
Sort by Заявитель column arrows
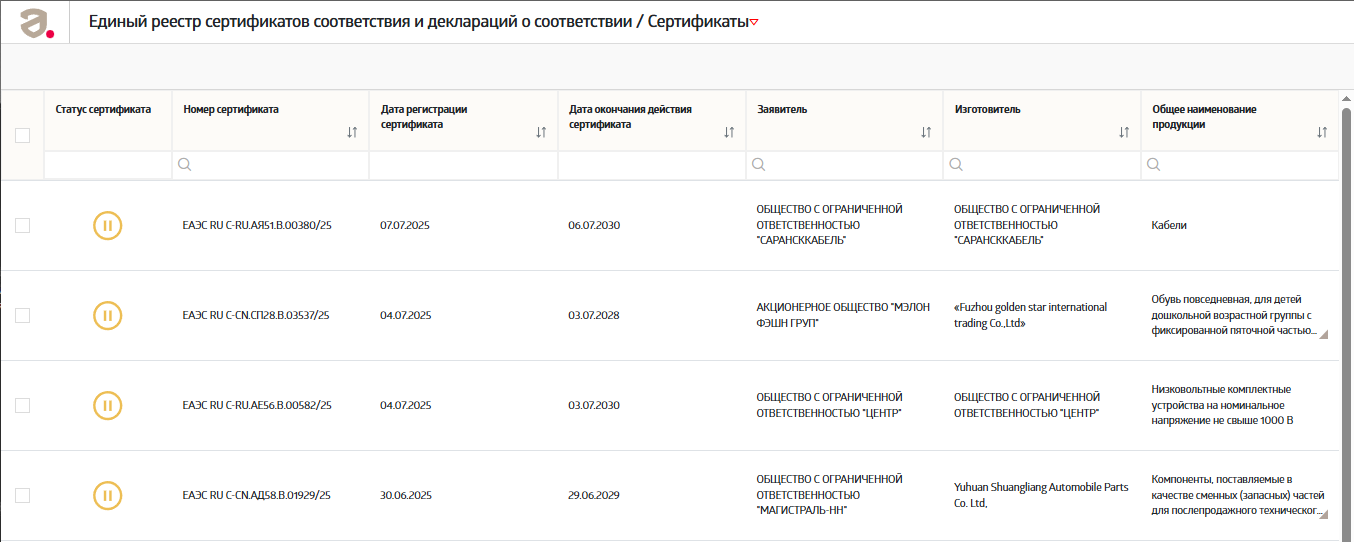[926, 132]
